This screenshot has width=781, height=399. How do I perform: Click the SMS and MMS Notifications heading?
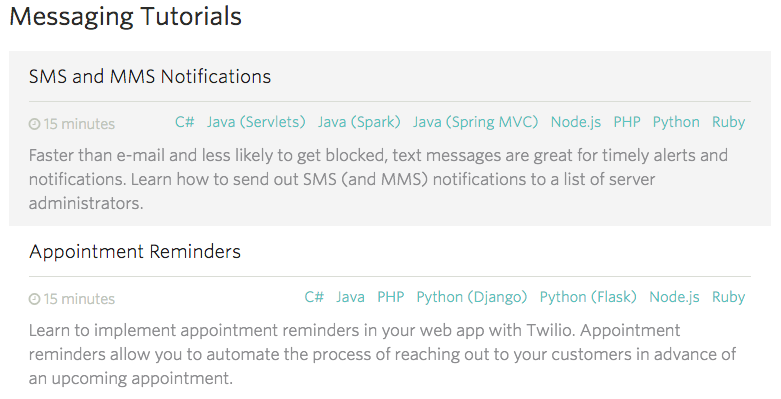(x=150, y=77)
